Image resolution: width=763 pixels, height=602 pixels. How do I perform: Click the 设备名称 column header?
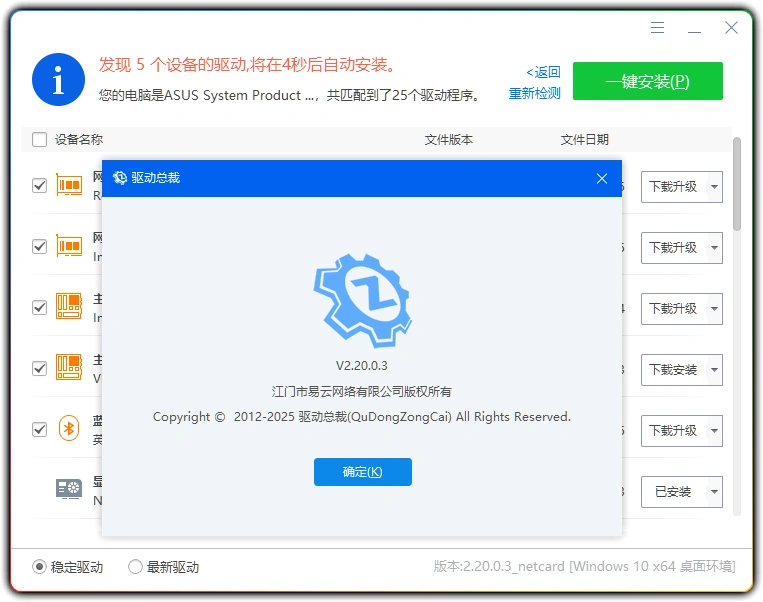tap(79, 140)
